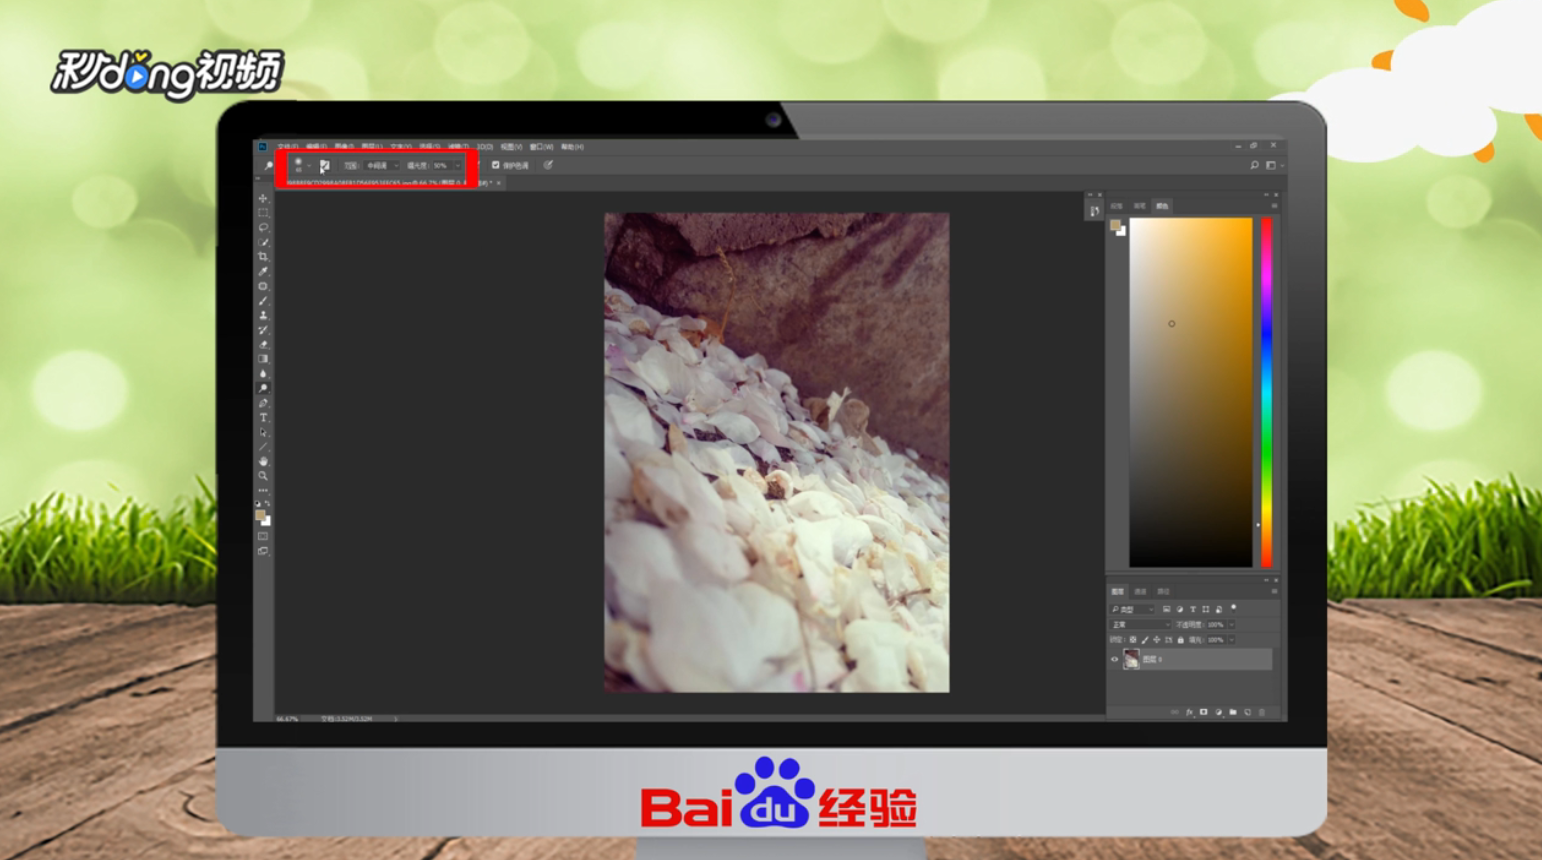Filter layers by type layers
This screenshot has height=860, width=1542.
pyautogui.click(x=1192, y=609)
